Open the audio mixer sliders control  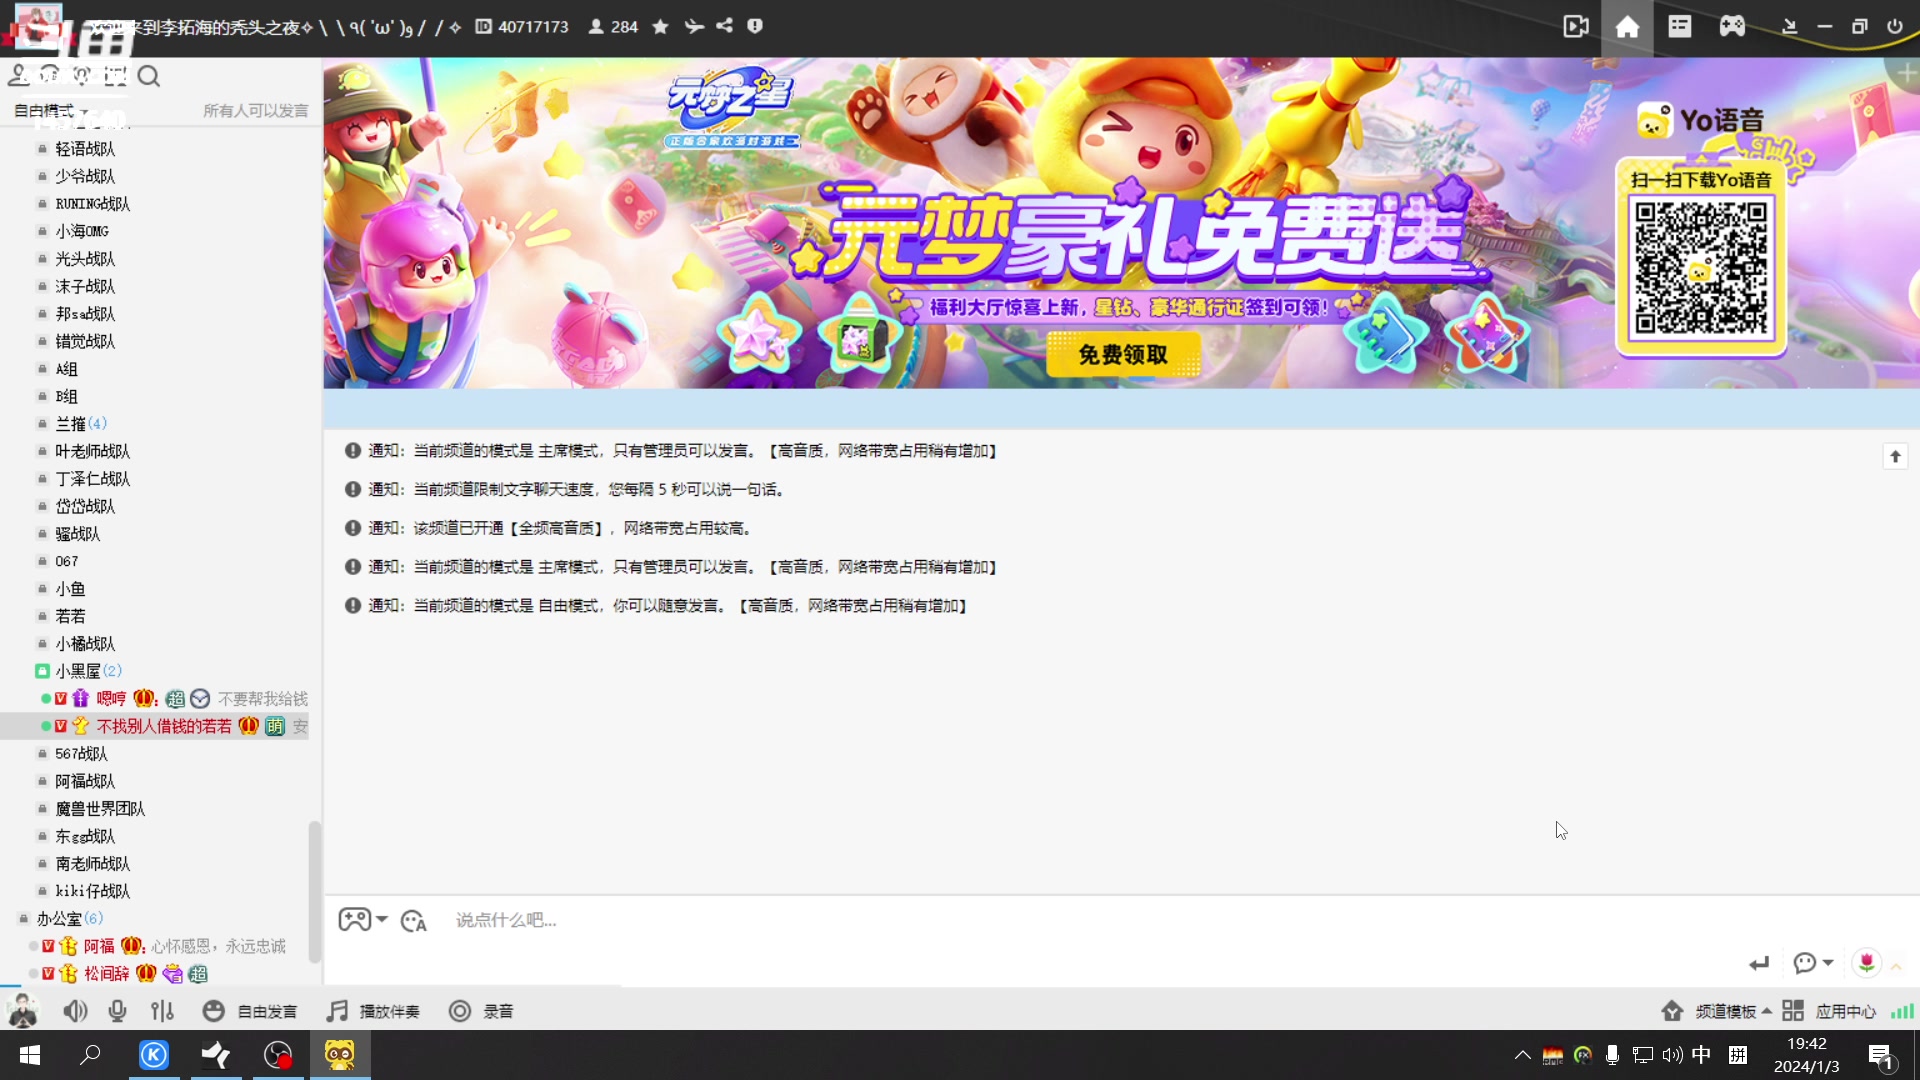pos(162,1011)
